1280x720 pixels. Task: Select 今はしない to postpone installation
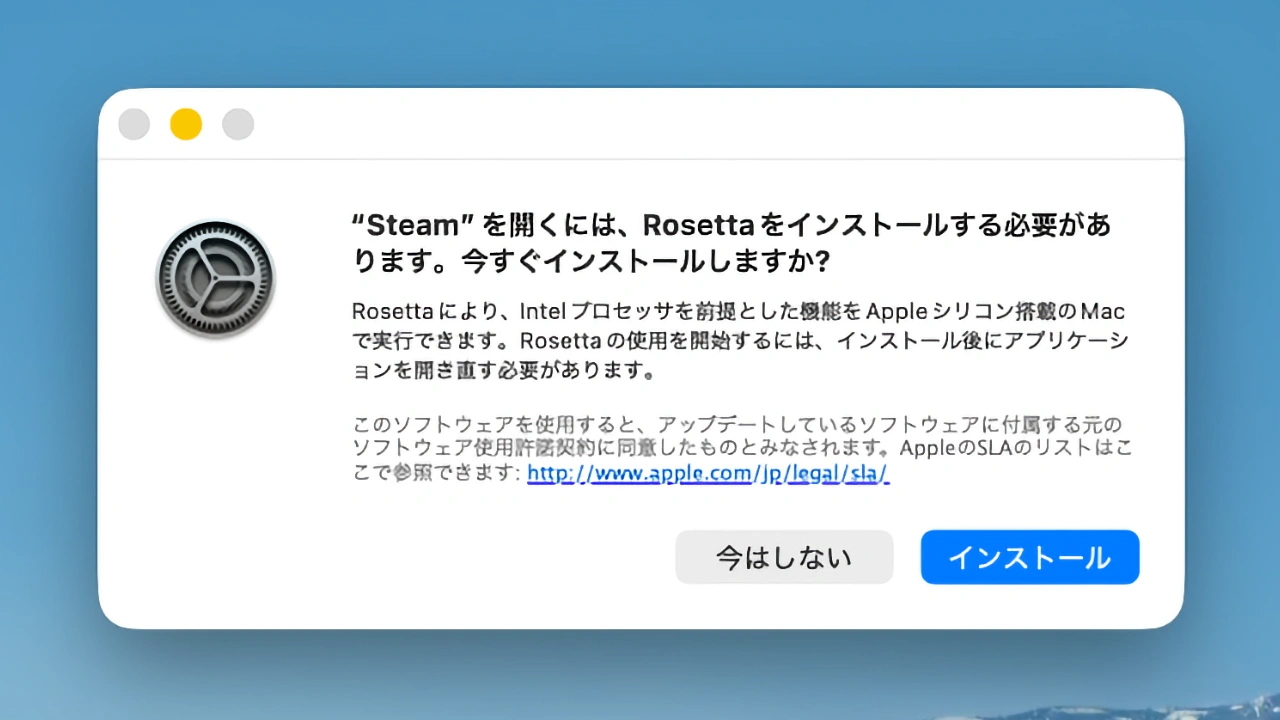[x=784, y=557]
